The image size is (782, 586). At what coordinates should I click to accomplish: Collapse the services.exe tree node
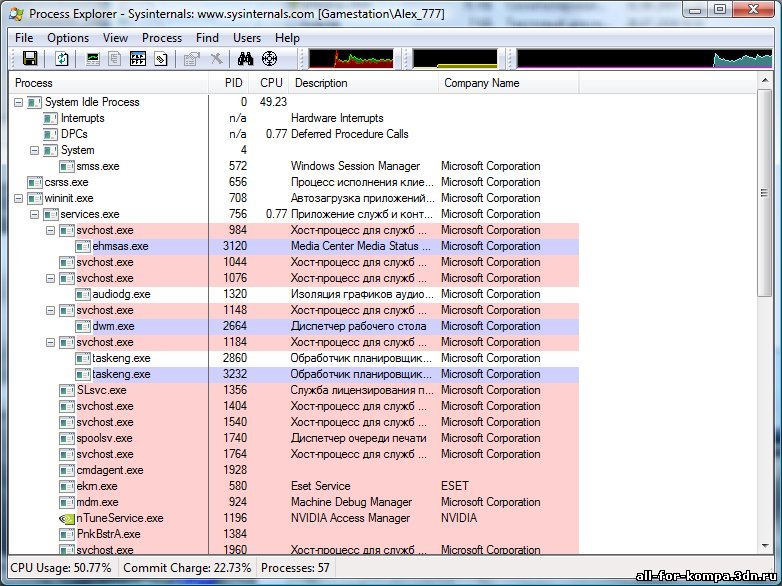click(34, 214)
